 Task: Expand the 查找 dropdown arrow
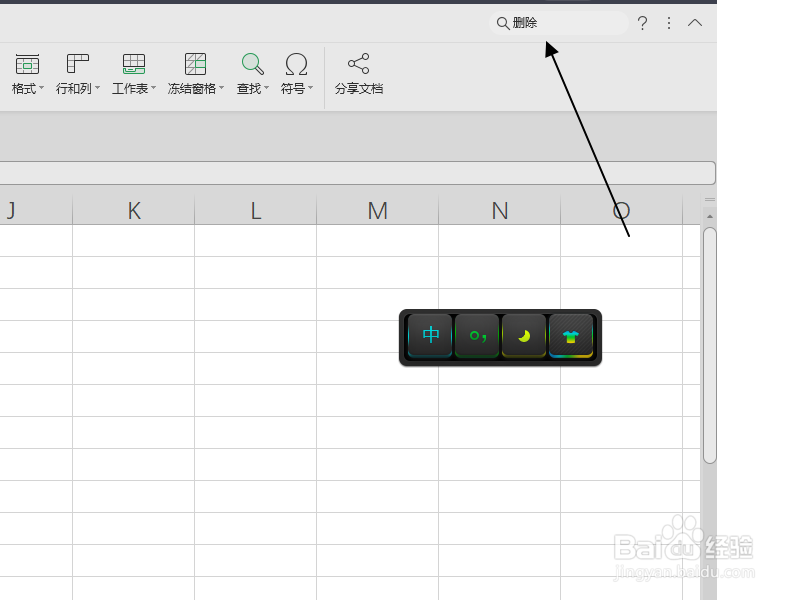pos(266,88)
